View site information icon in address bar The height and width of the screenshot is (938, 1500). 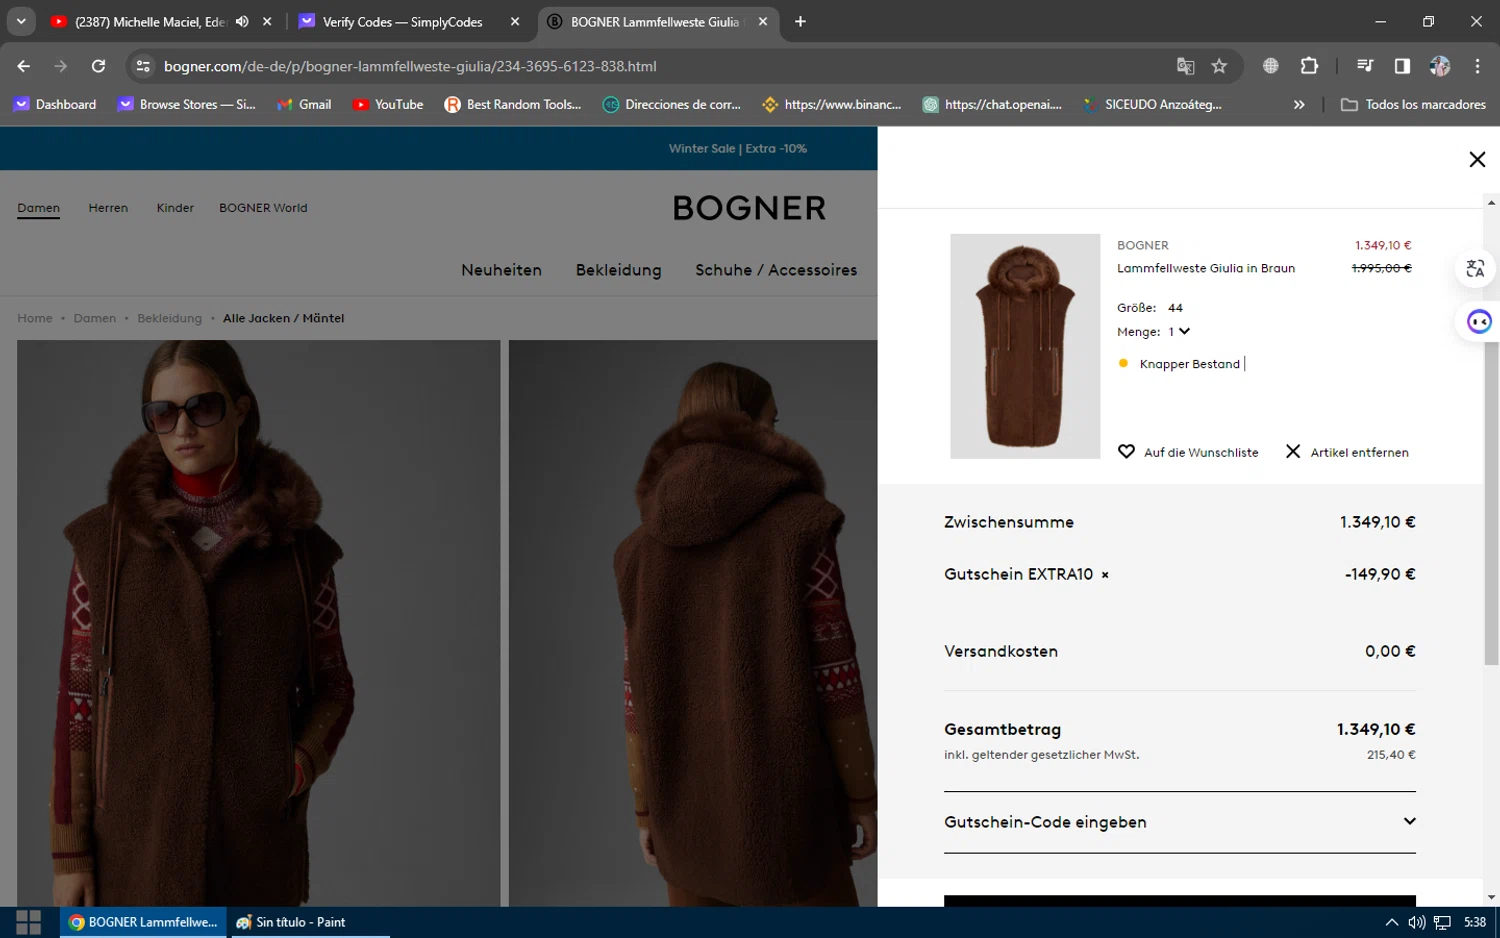tap(143, 66)
